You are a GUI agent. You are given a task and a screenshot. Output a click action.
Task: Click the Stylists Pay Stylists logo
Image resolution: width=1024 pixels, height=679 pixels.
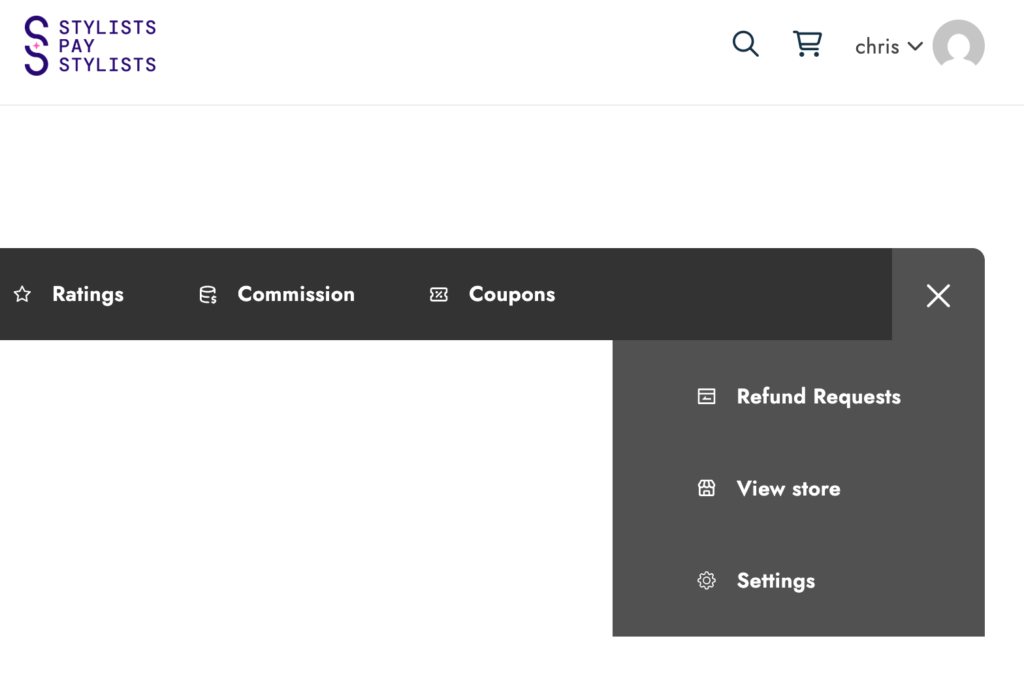(88, 45)
